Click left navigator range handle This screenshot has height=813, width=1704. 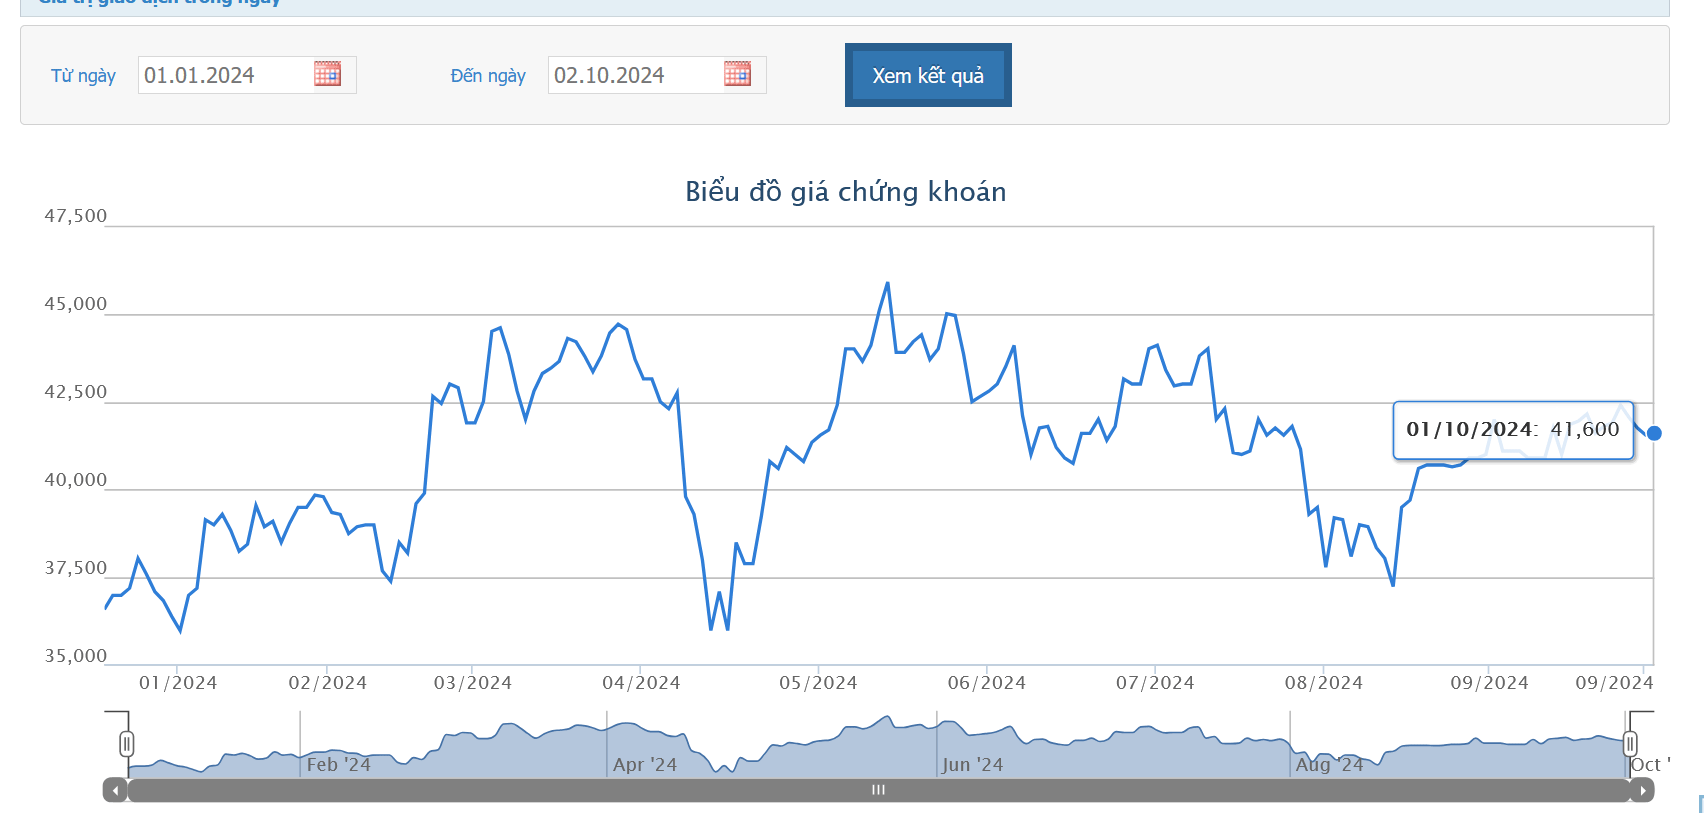coord(126,744)
